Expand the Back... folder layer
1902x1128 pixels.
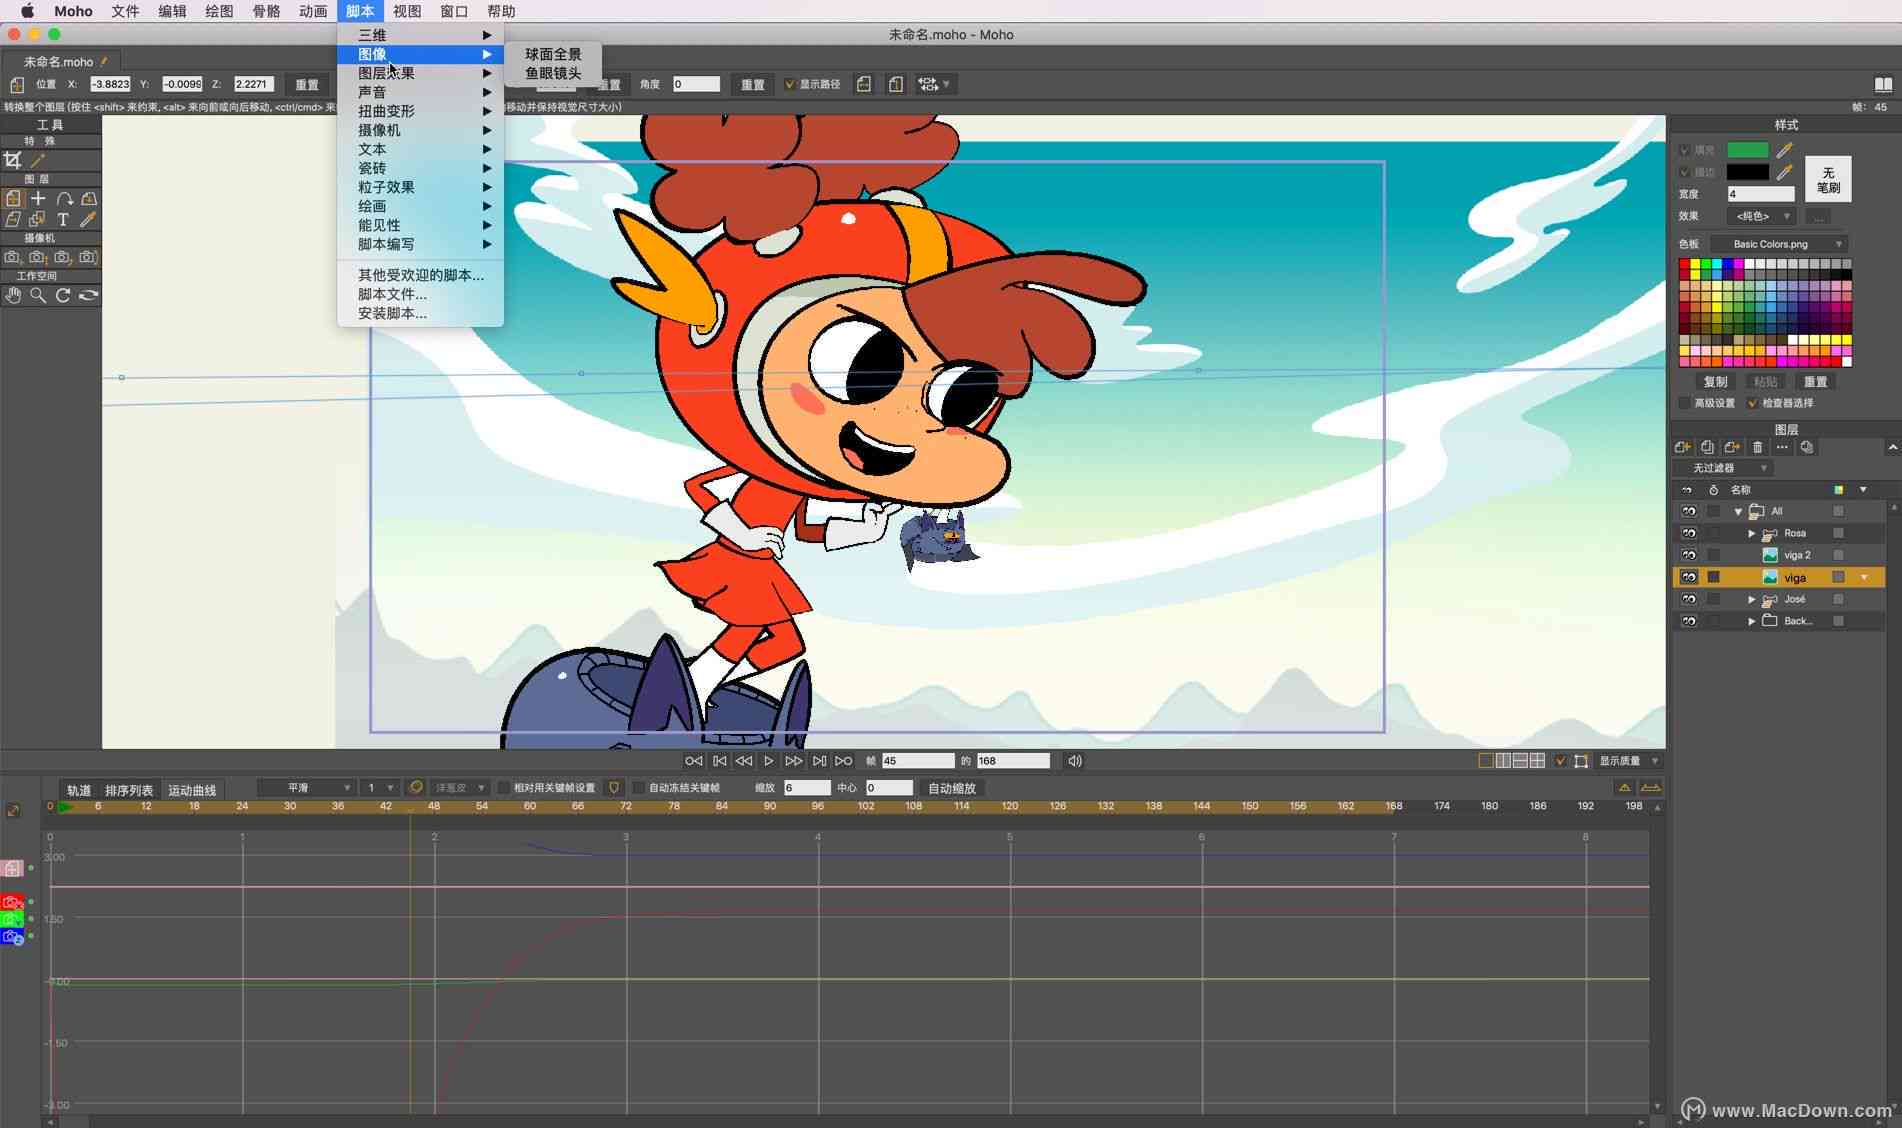click(x=1752, y=622)
